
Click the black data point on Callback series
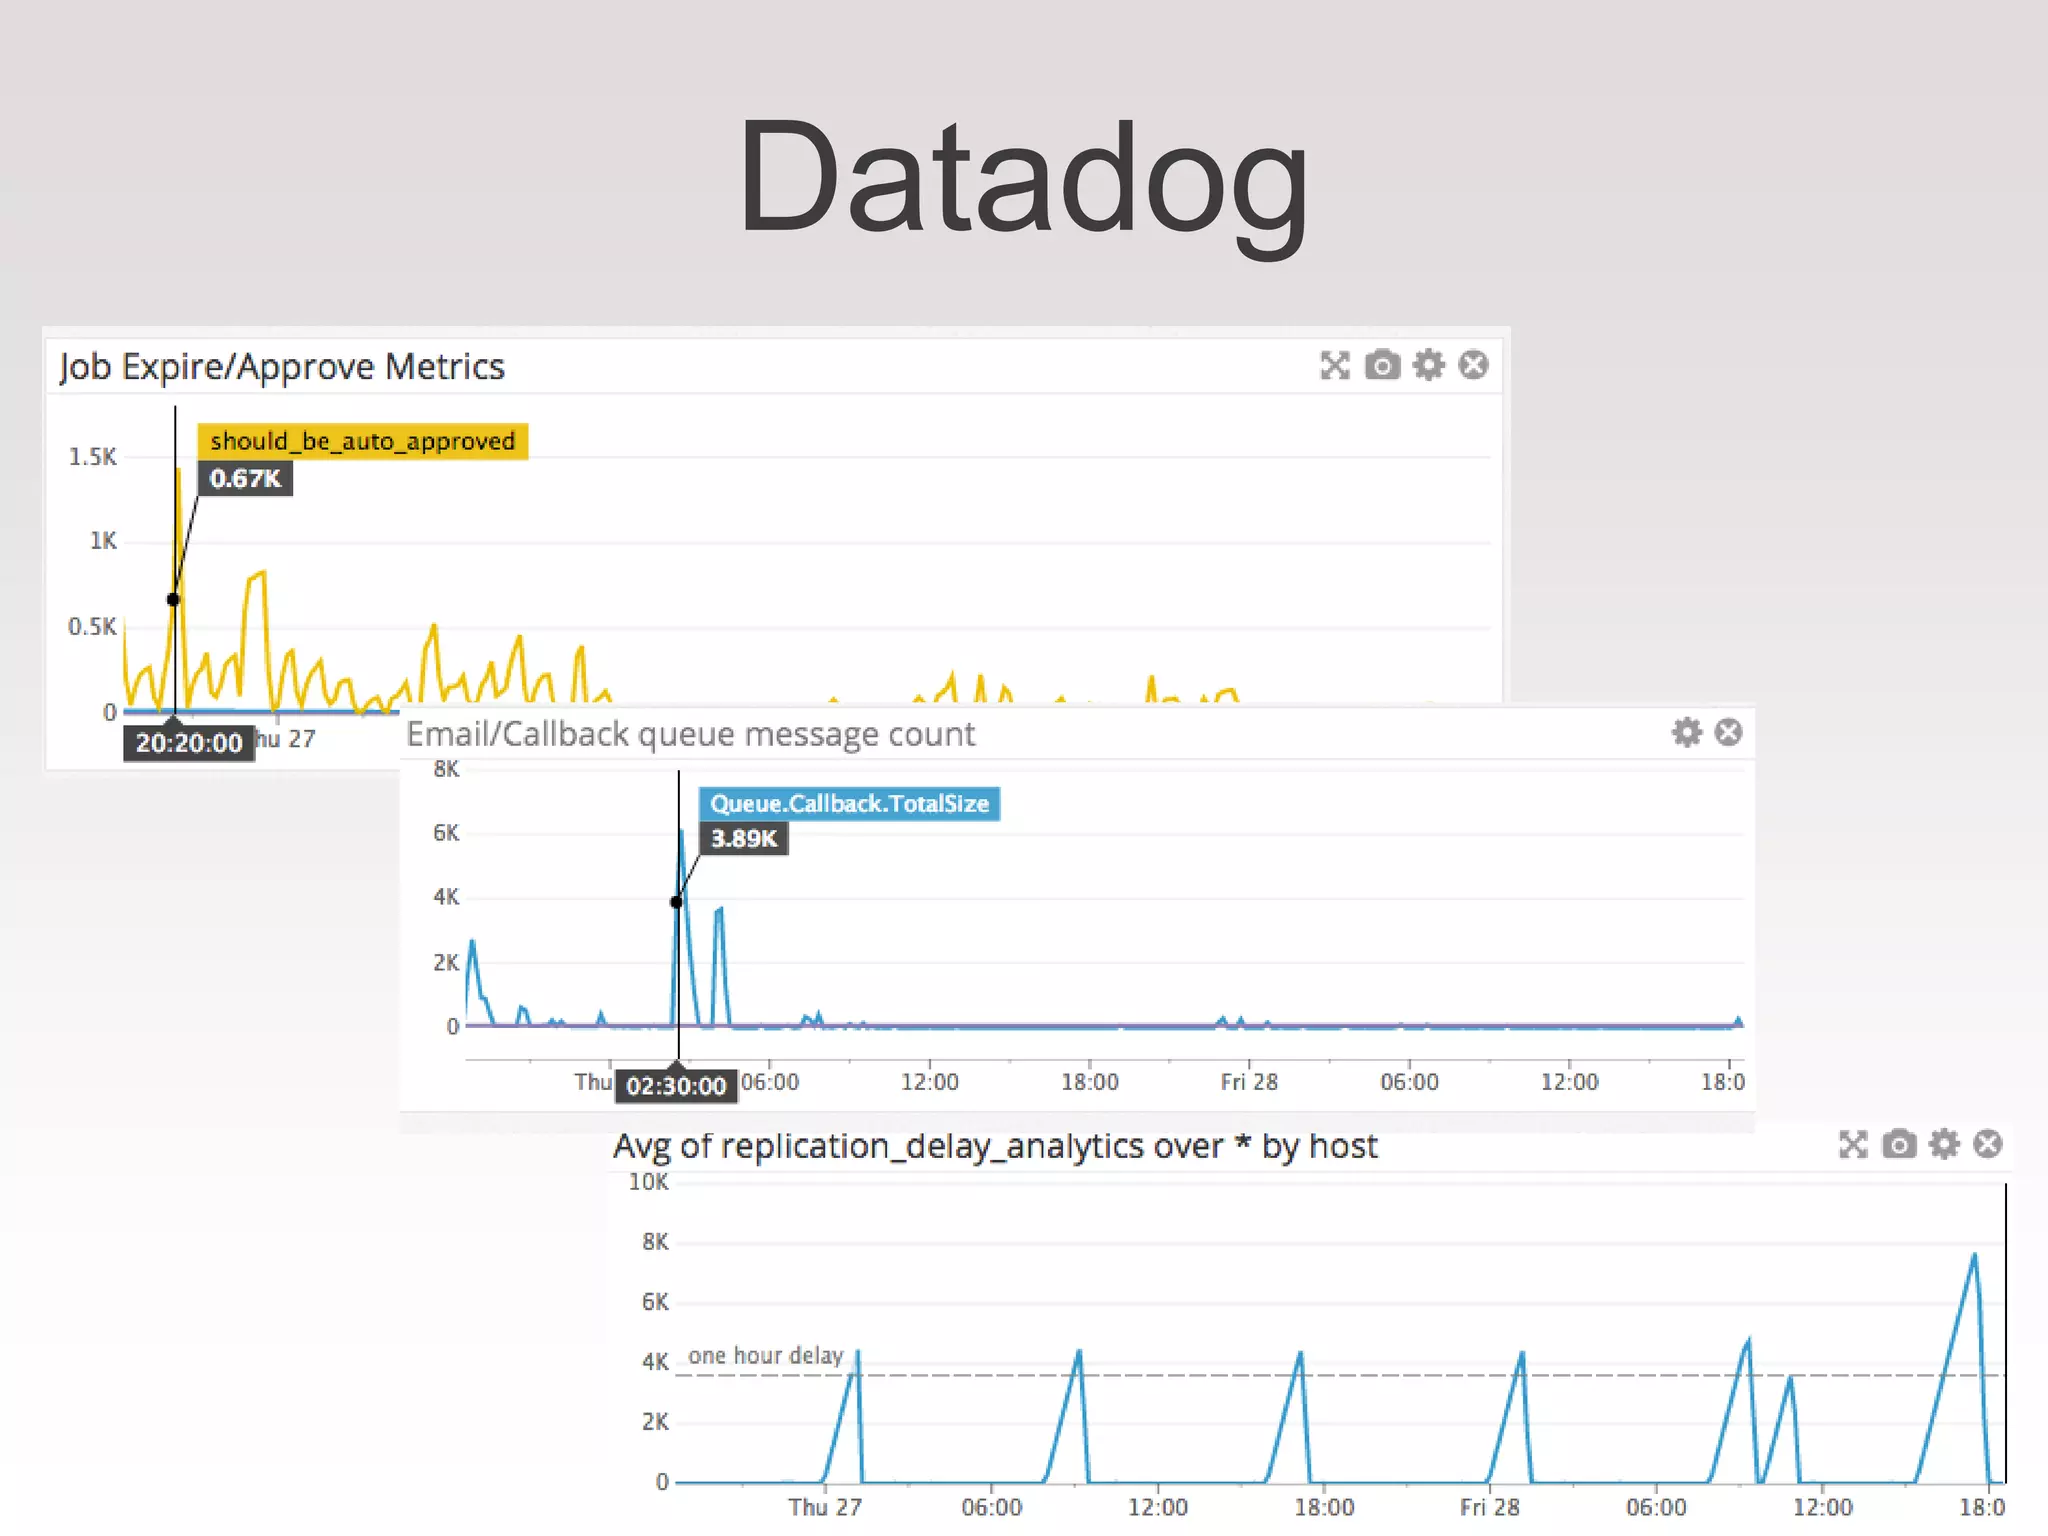click(x=676, y=902)
